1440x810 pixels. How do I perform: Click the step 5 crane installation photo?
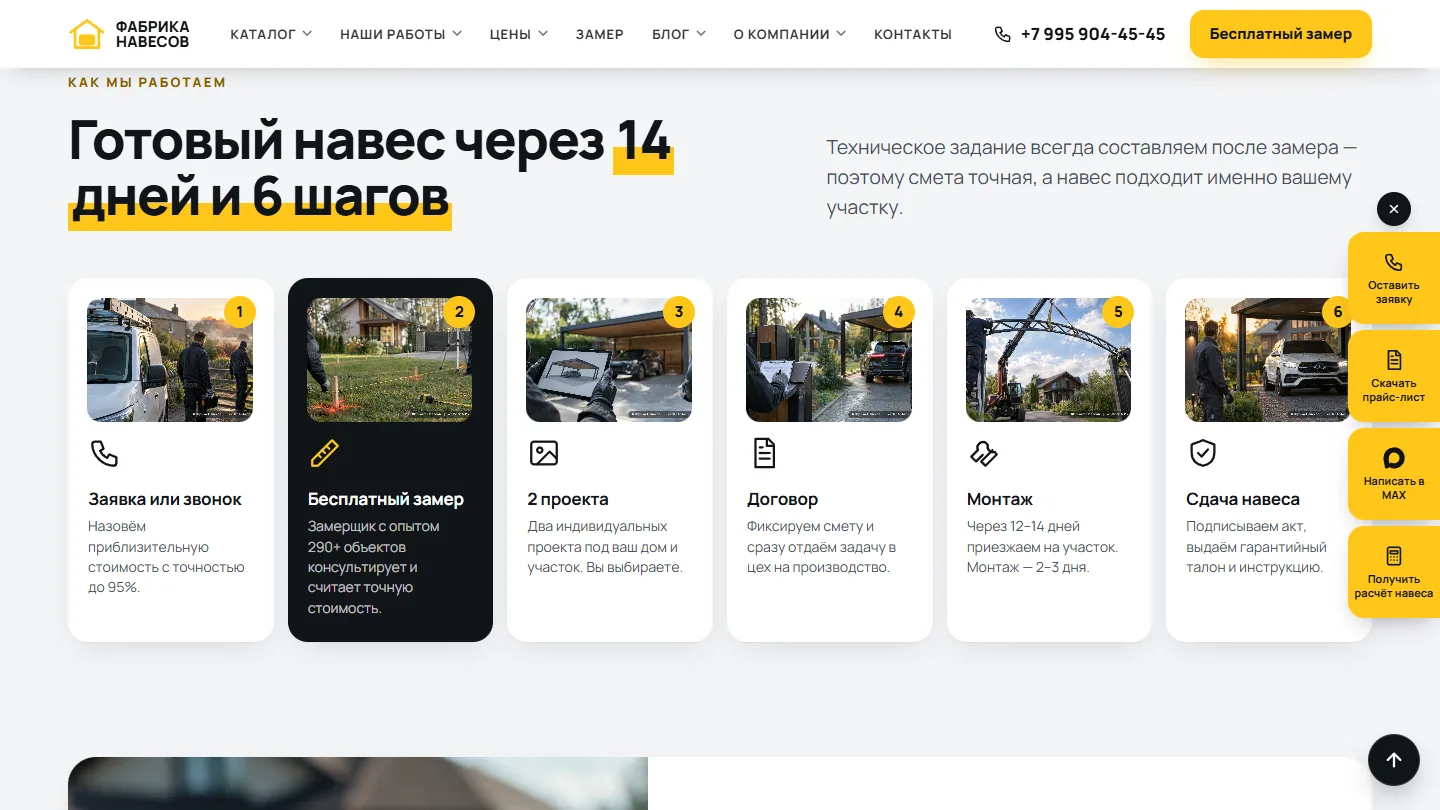coord(1048,360)
